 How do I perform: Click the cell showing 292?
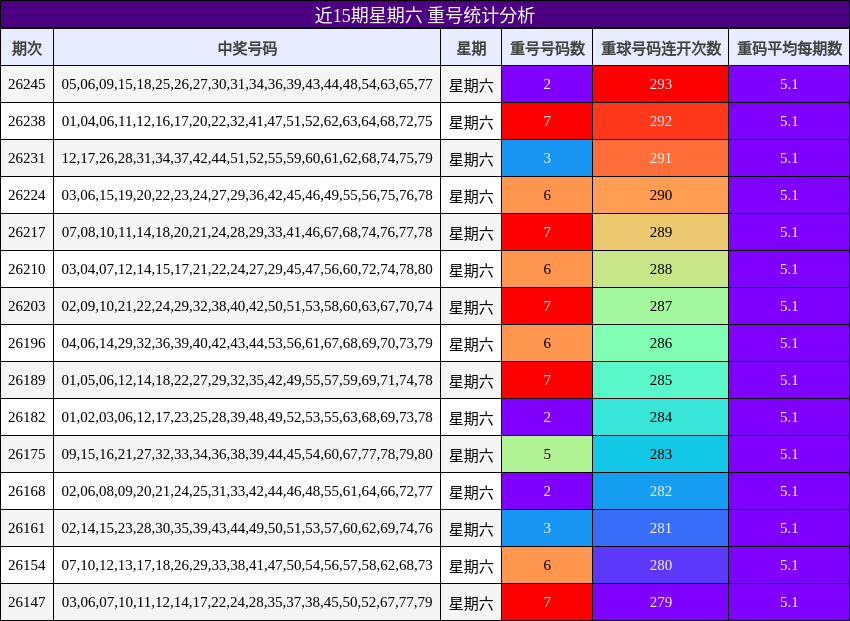pyautogui.click(x=660, y=121)
